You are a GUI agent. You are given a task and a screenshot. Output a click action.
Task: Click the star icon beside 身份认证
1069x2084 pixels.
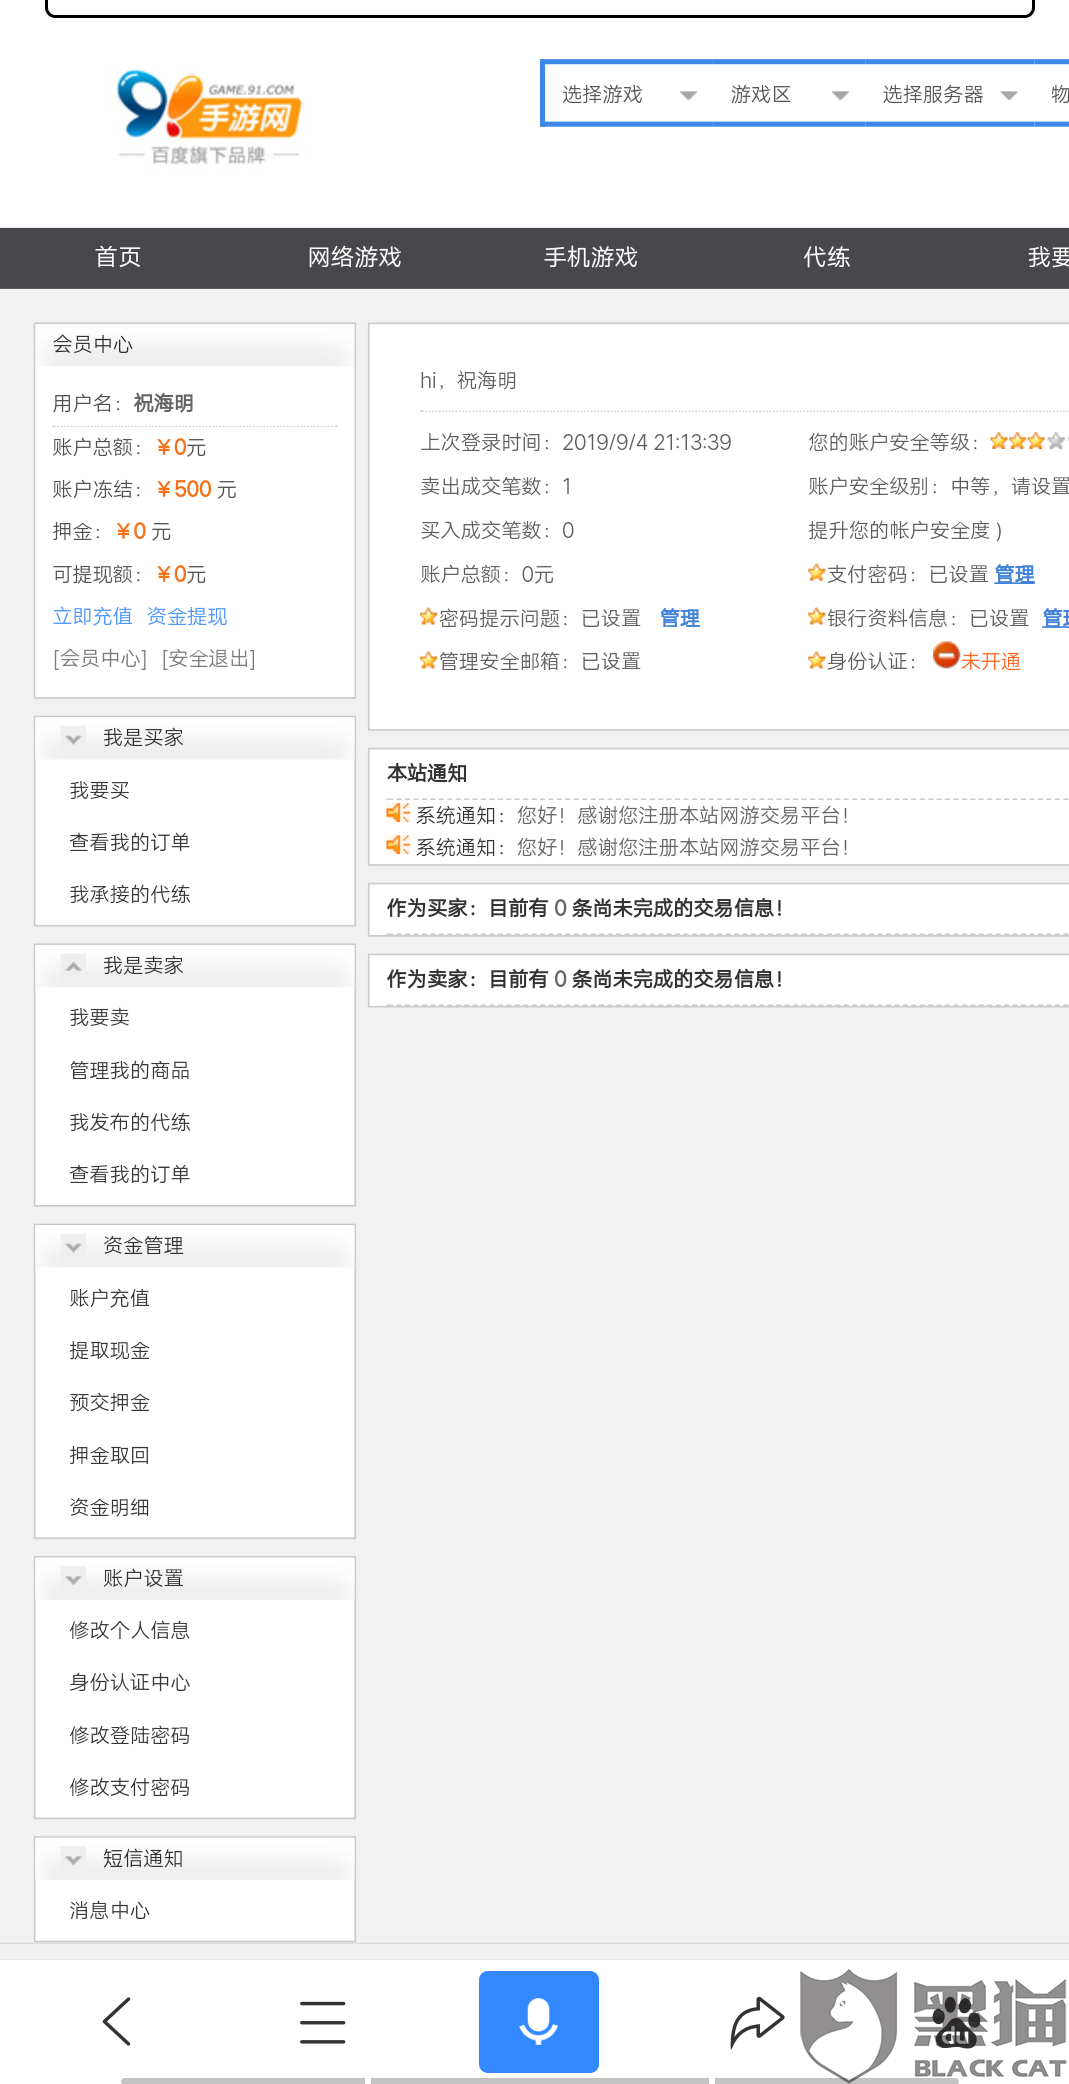pos(816,660)
